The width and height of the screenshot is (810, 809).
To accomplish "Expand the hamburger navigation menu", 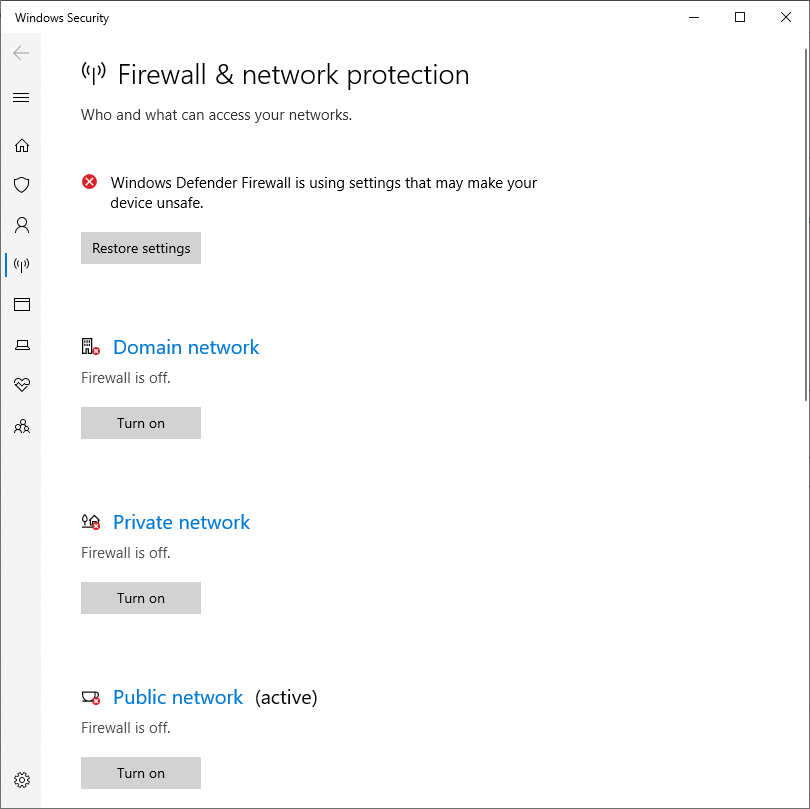I will 21,98.
